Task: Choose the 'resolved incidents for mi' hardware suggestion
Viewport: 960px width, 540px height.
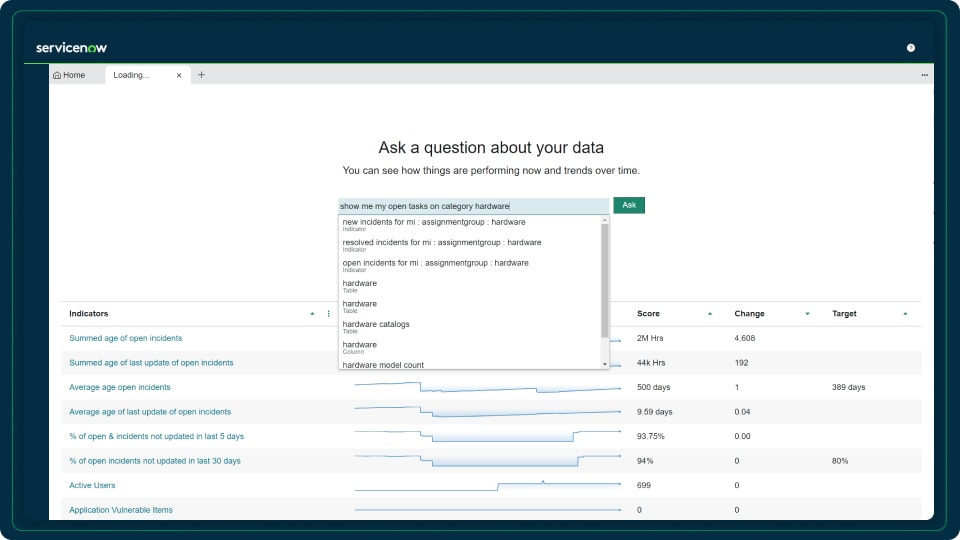Action: pos(441,243)
